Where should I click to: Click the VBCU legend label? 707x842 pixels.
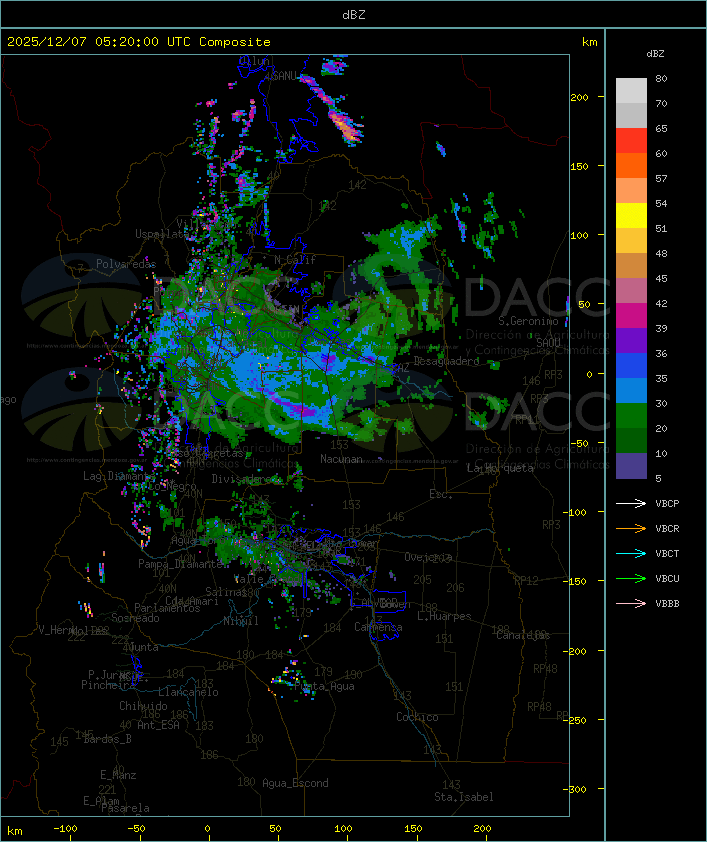point(667,578)
